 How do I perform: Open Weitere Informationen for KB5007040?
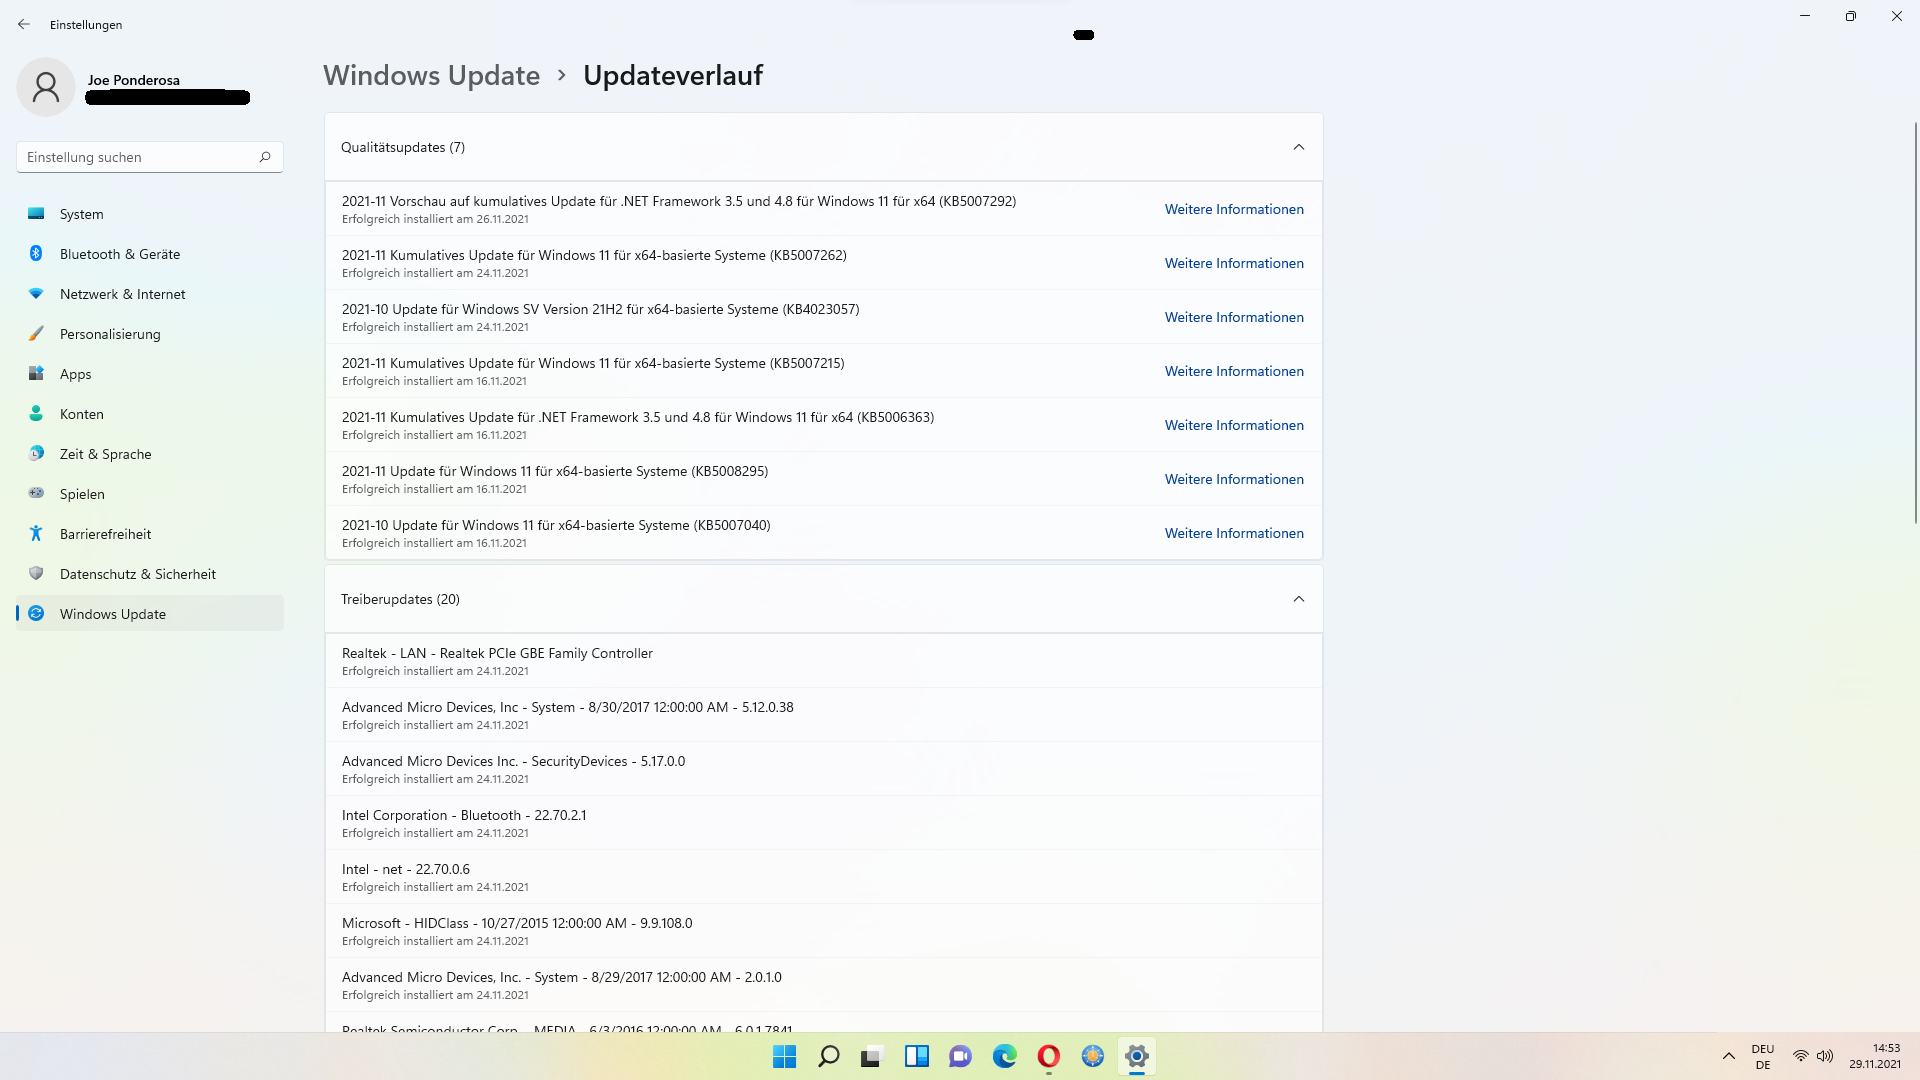[1233, 533]
